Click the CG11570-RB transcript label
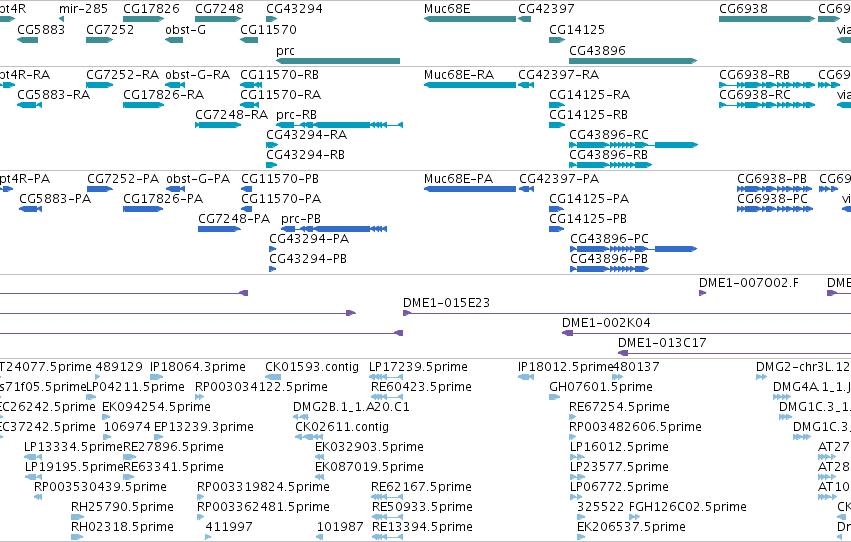The height and width of the screenshot is (542, 851). (x=280, y=75)
